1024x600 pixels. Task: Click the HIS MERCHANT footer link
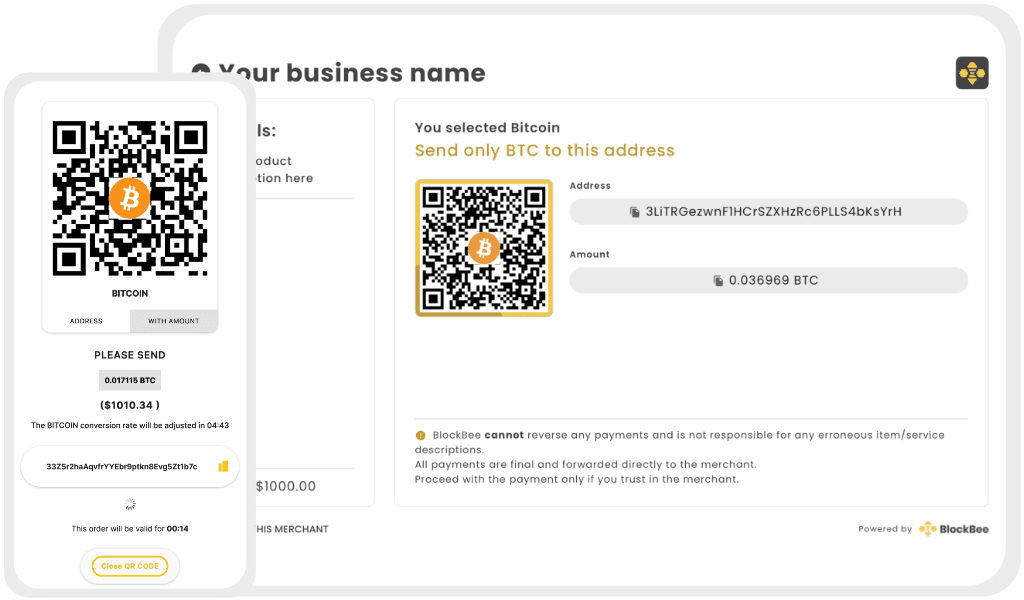[292, 529]
